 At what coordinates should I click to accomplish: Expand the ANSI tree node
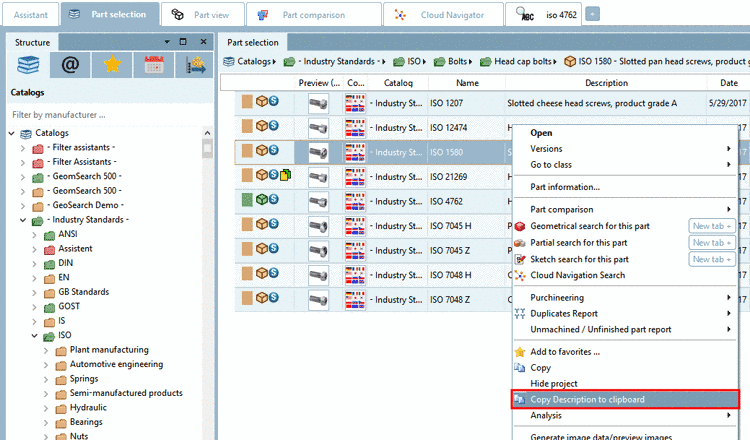(34, 235)
